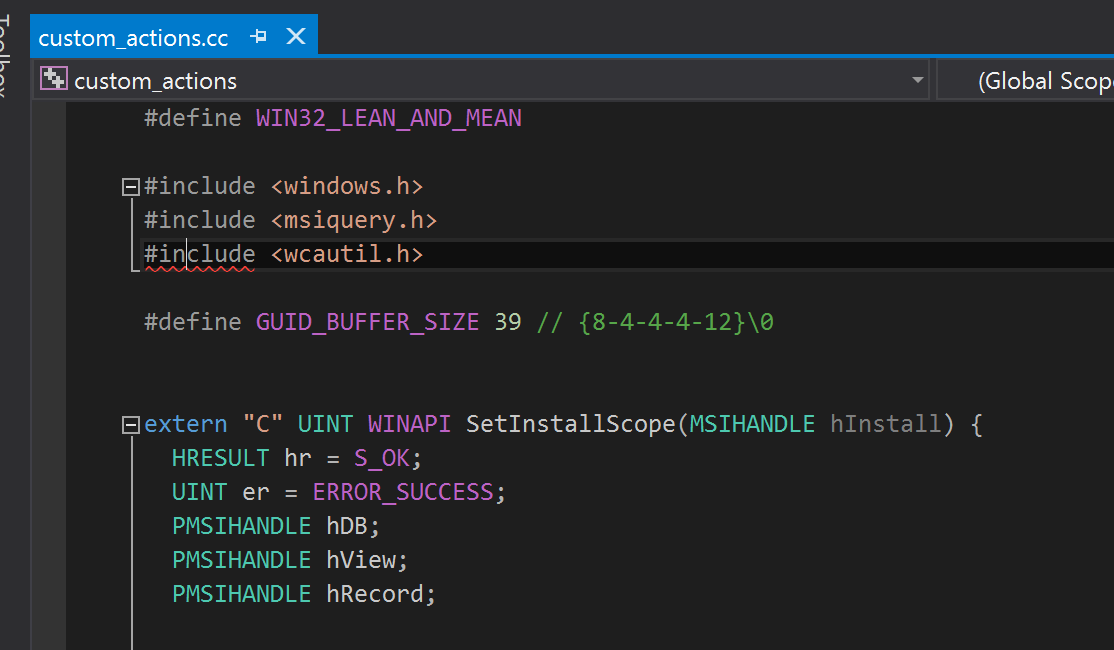Viewport: 1114px width, 650px height.
Task: Click the <msiquery.h> include path
Action: (x=354, y=220)
